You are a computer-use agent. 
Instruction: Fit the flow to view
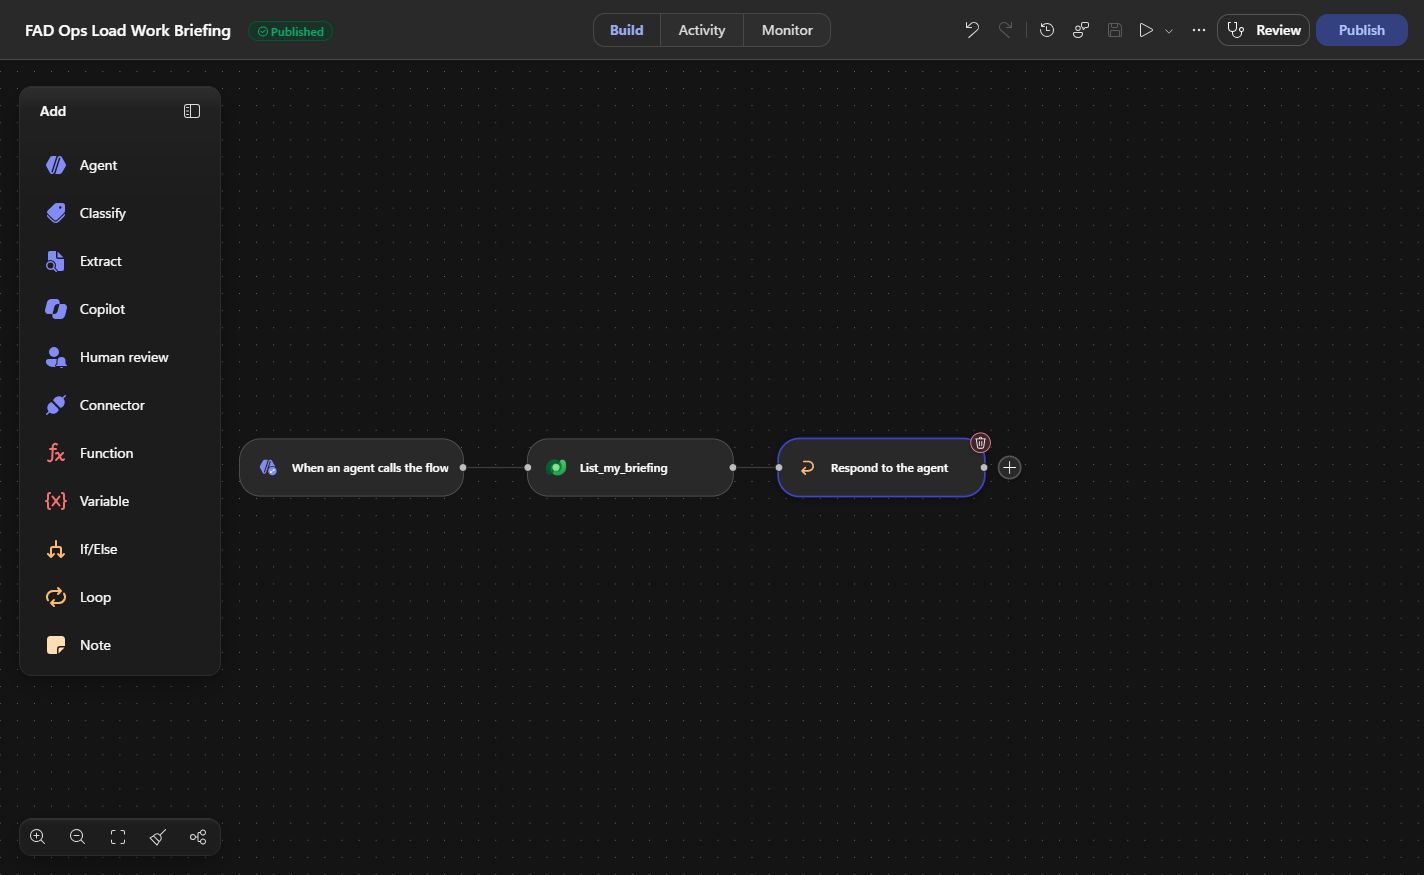[118, 837]
